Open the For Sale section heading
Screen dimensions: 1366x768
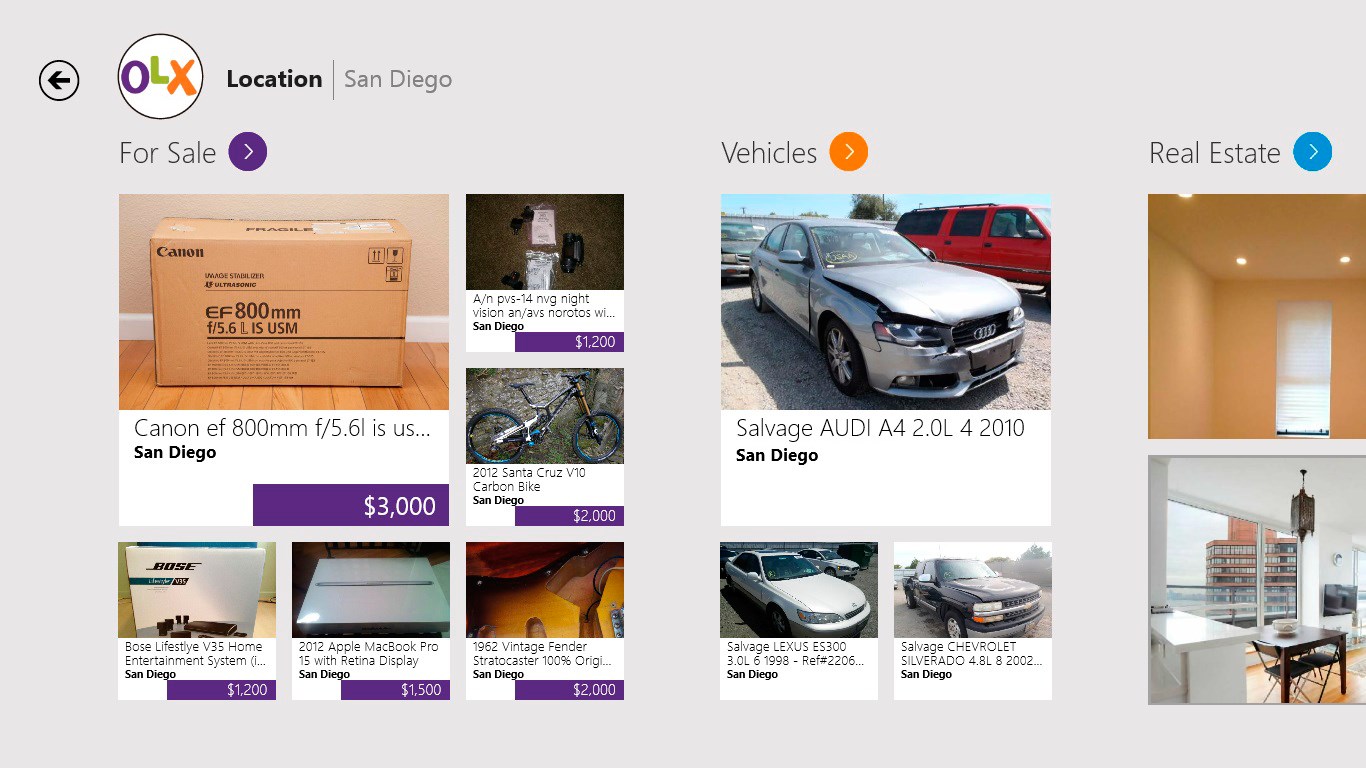pyautogui.click(x=167, y=153)
